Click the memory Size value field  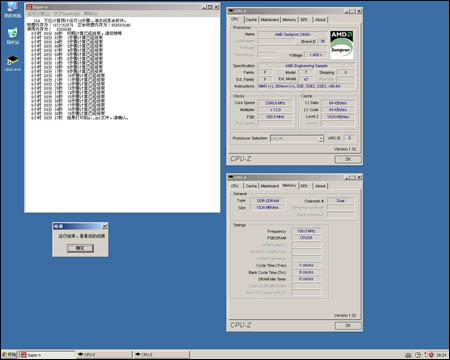coord(268,207)
